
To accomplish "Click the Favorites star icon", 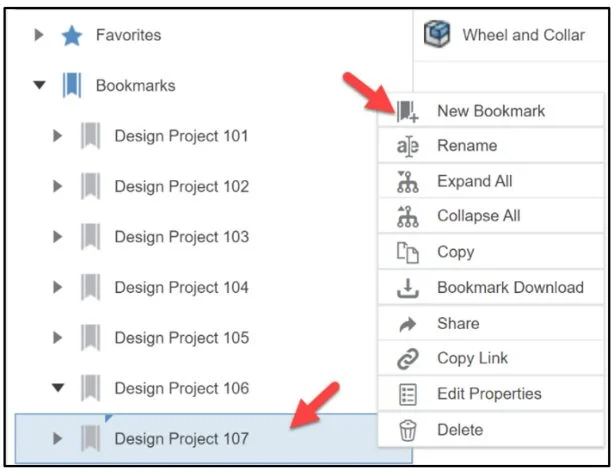I will click(71, 36).
